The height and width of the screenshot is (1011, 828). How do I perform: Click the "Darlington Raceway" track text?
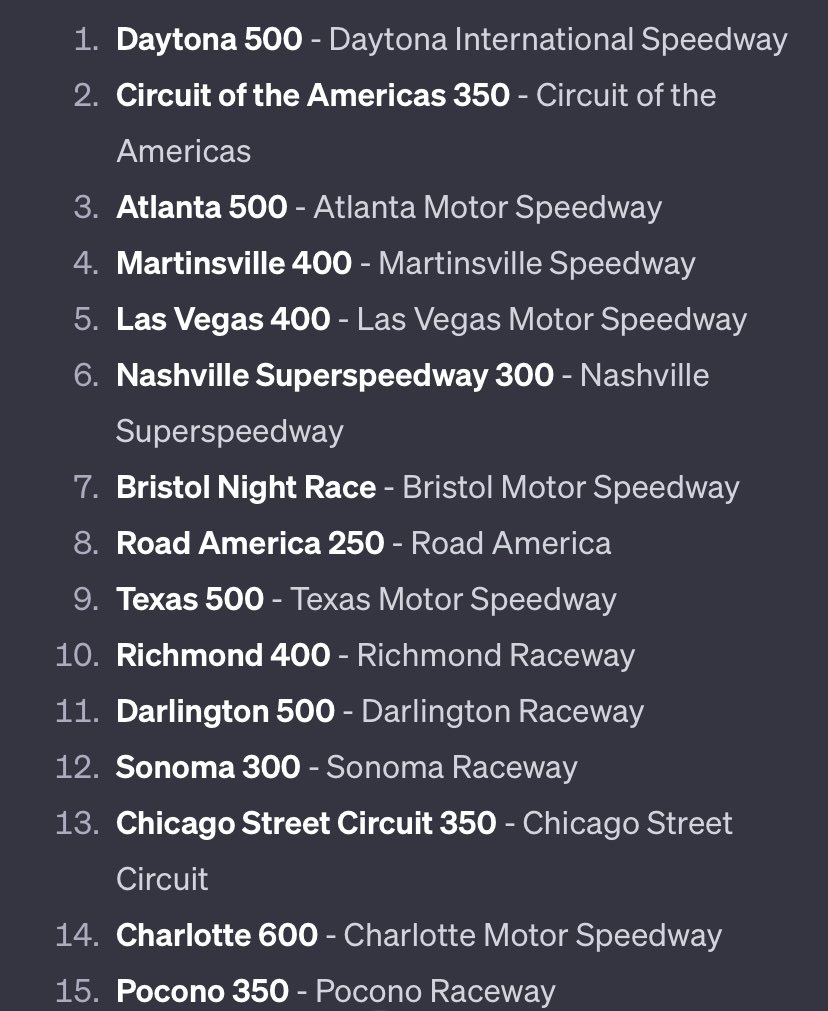(x=502, y=711)
